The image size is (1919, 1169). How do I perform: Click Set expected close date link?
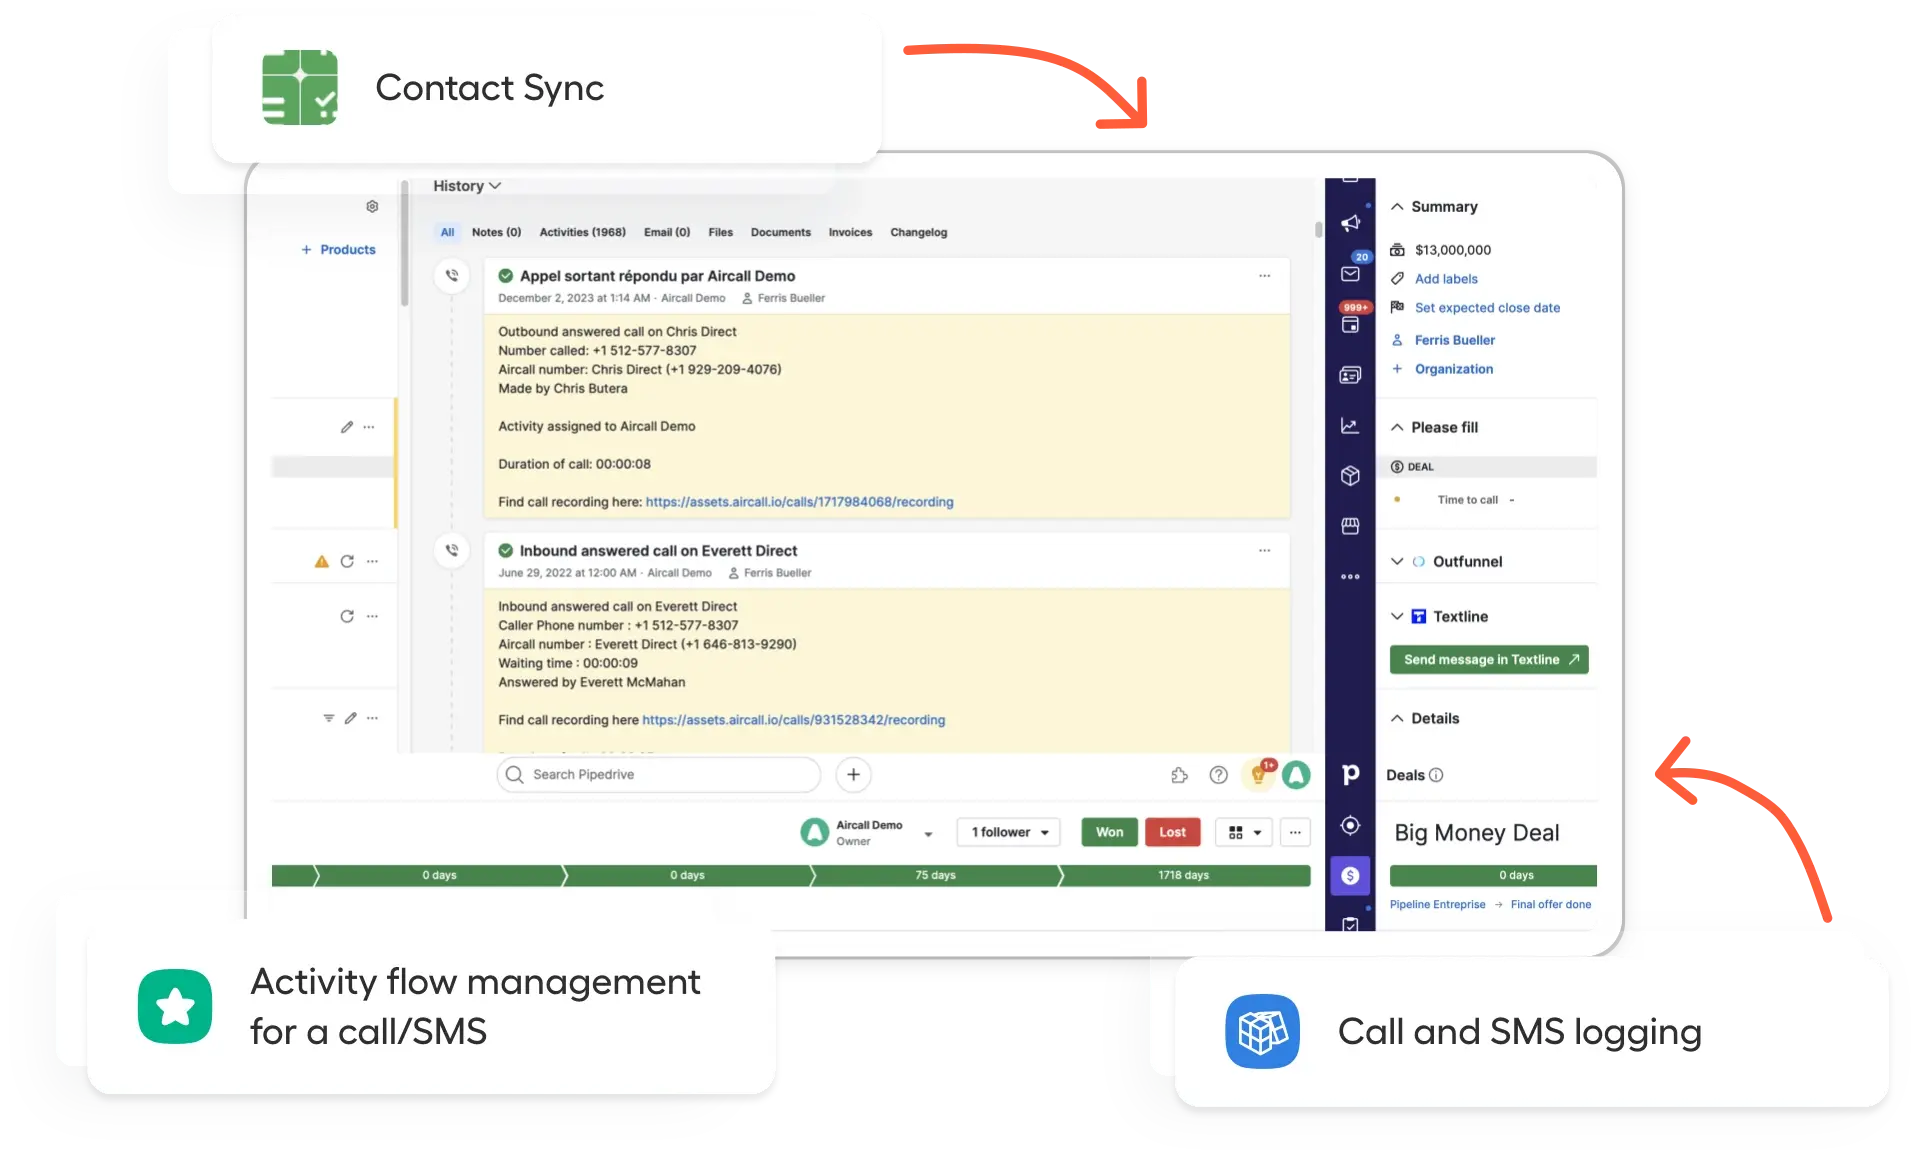click(1487, 308)
